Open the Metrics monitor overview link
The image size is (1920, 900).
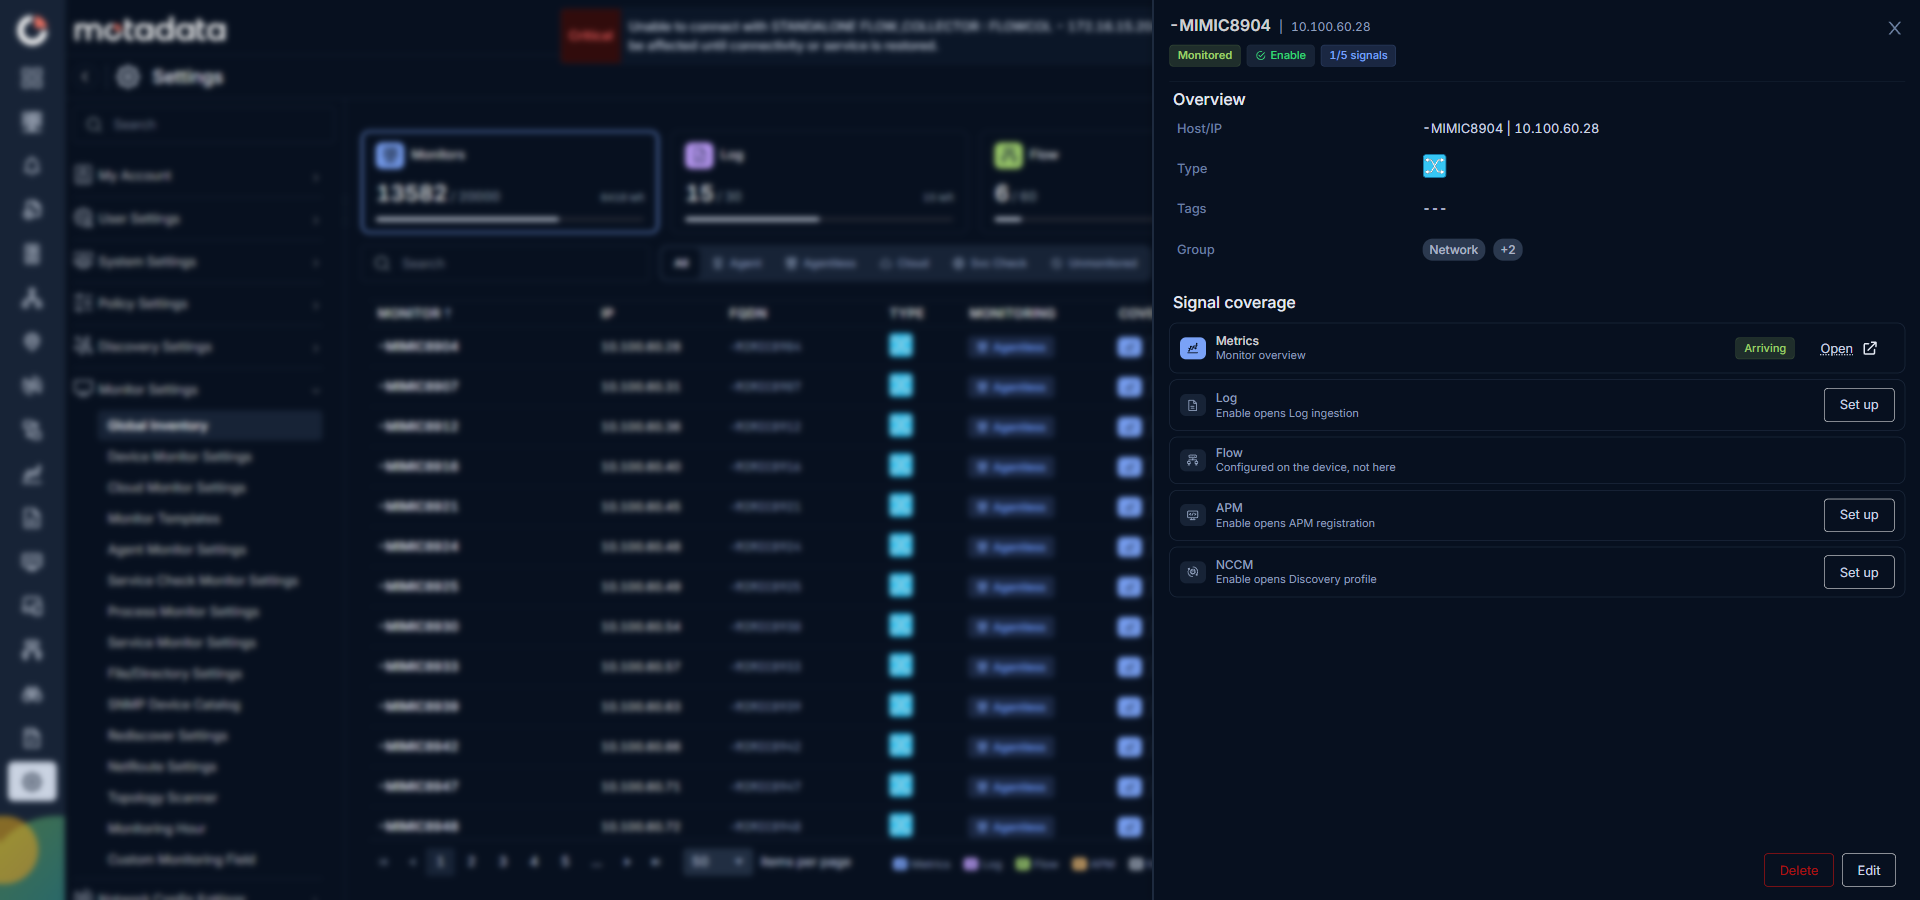click(1836, 348)
